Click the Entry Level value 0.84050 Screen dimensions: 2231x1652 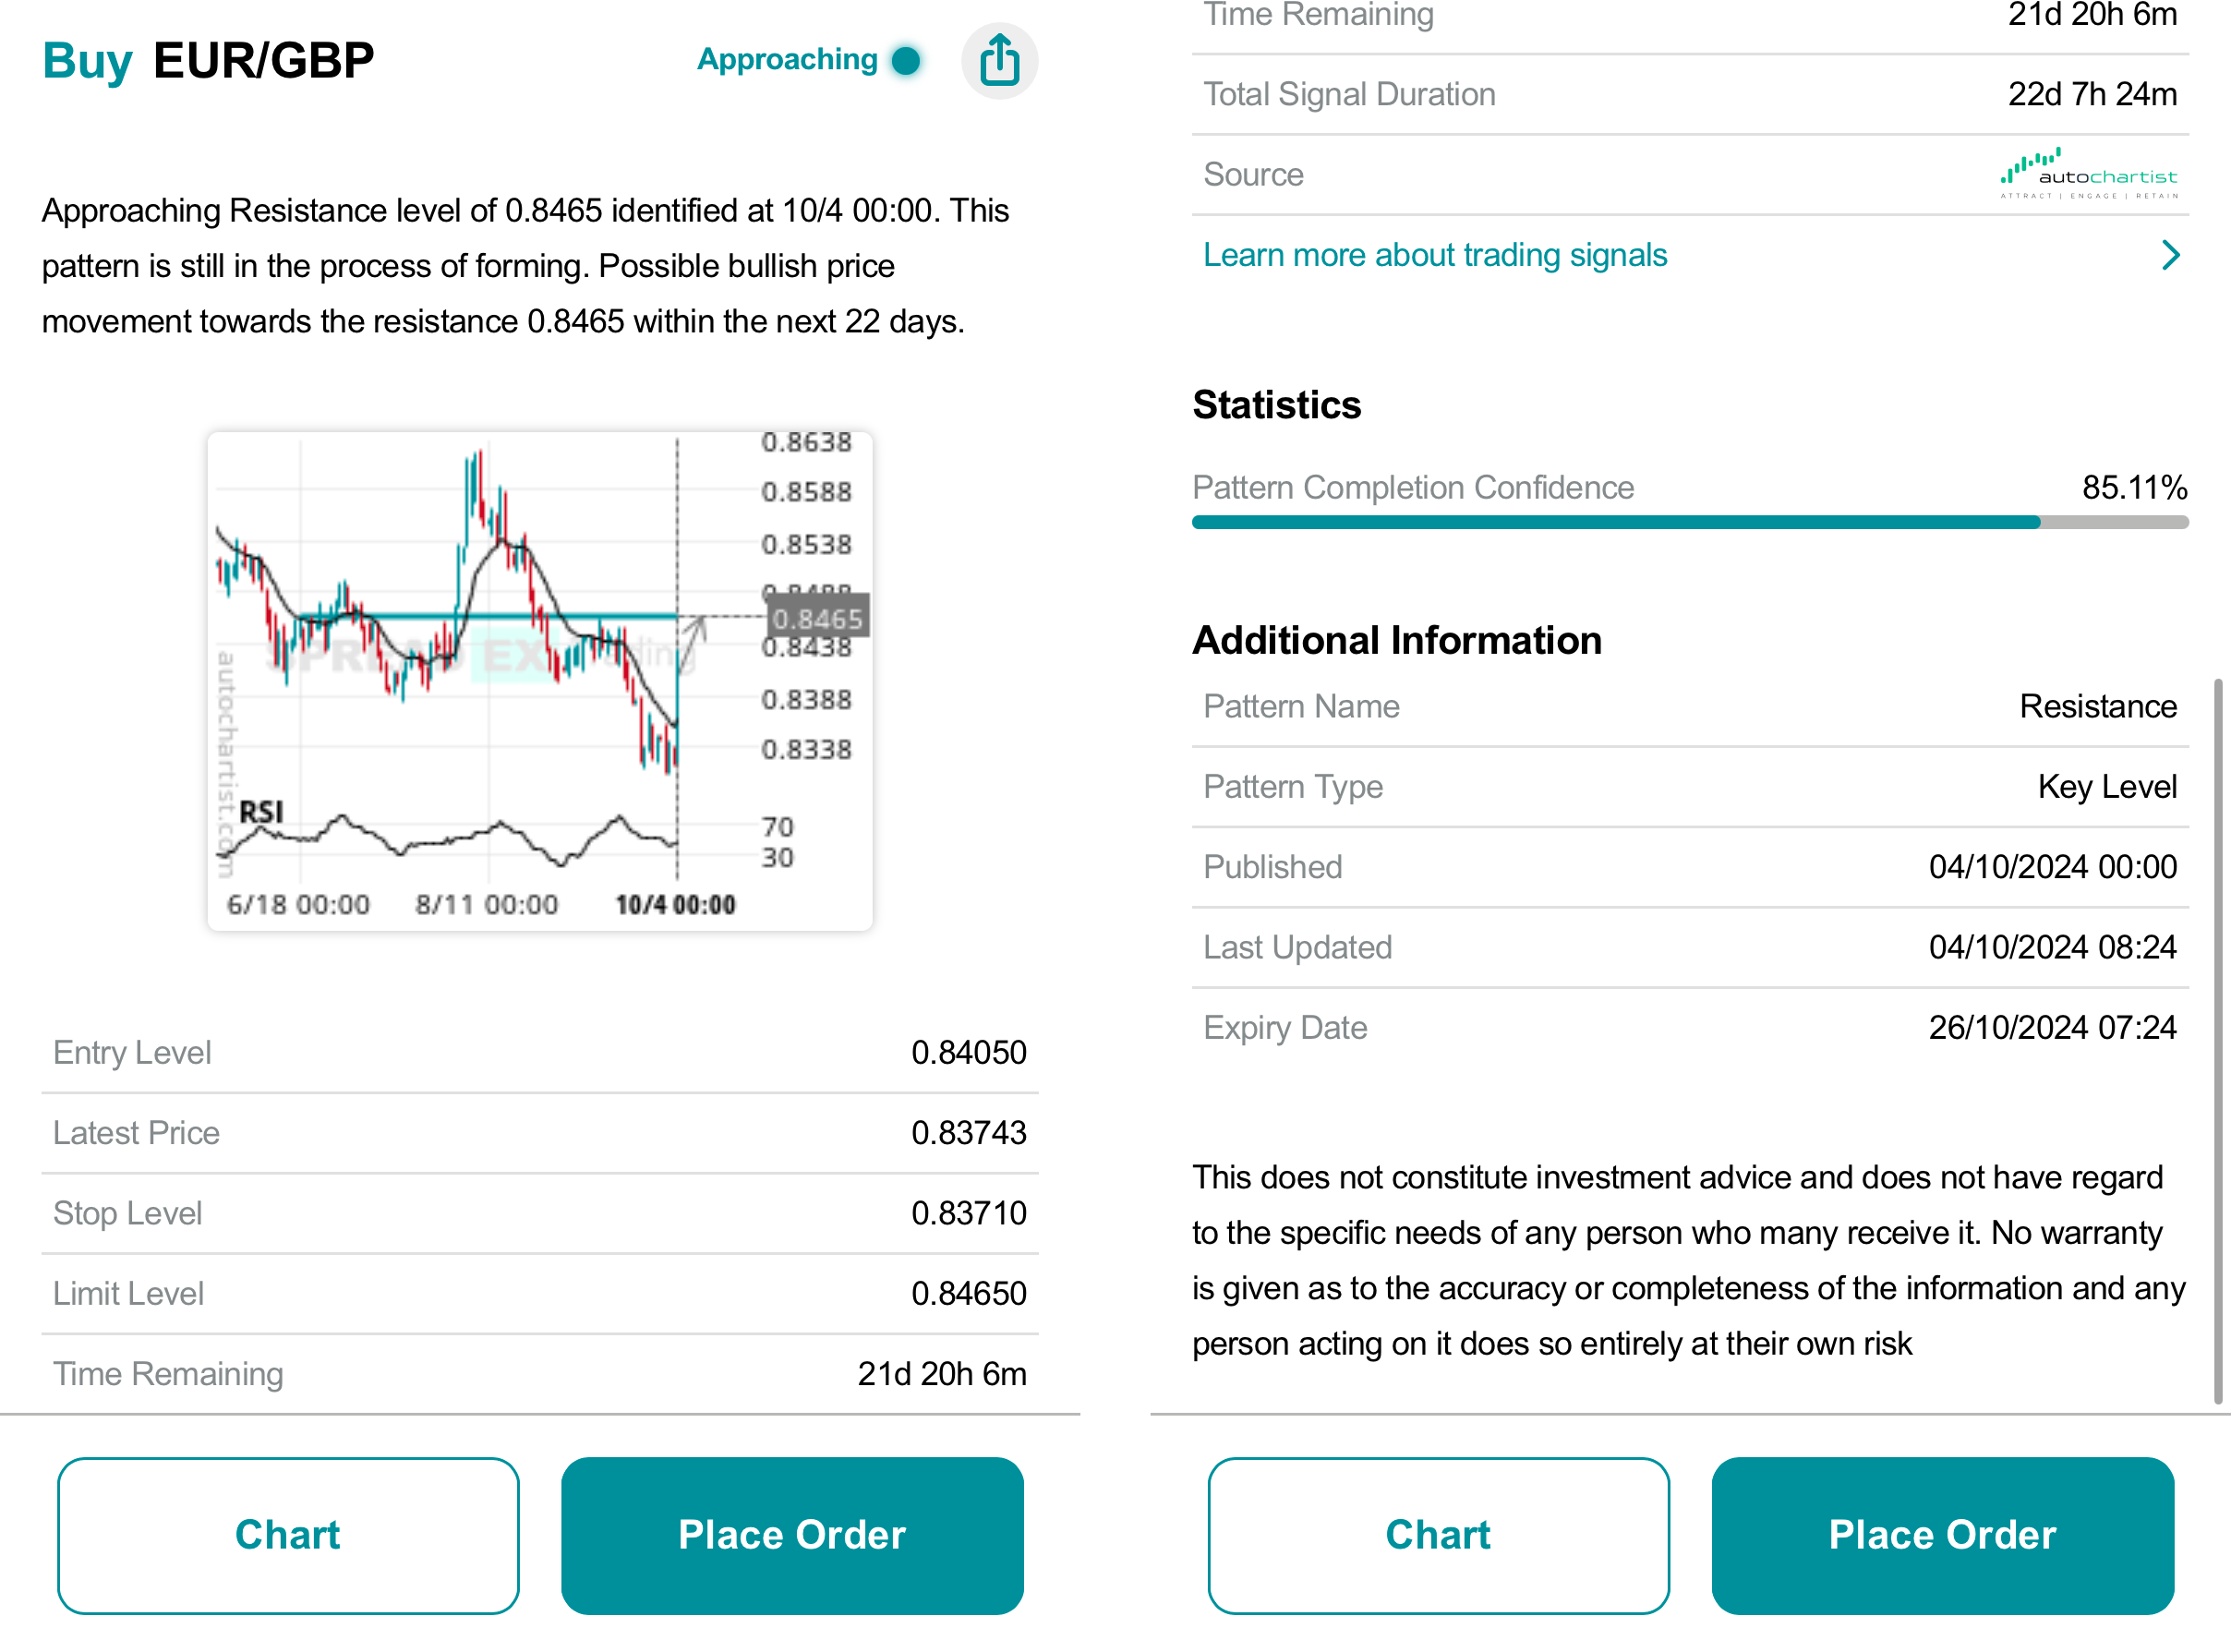tap(968, 1052)
